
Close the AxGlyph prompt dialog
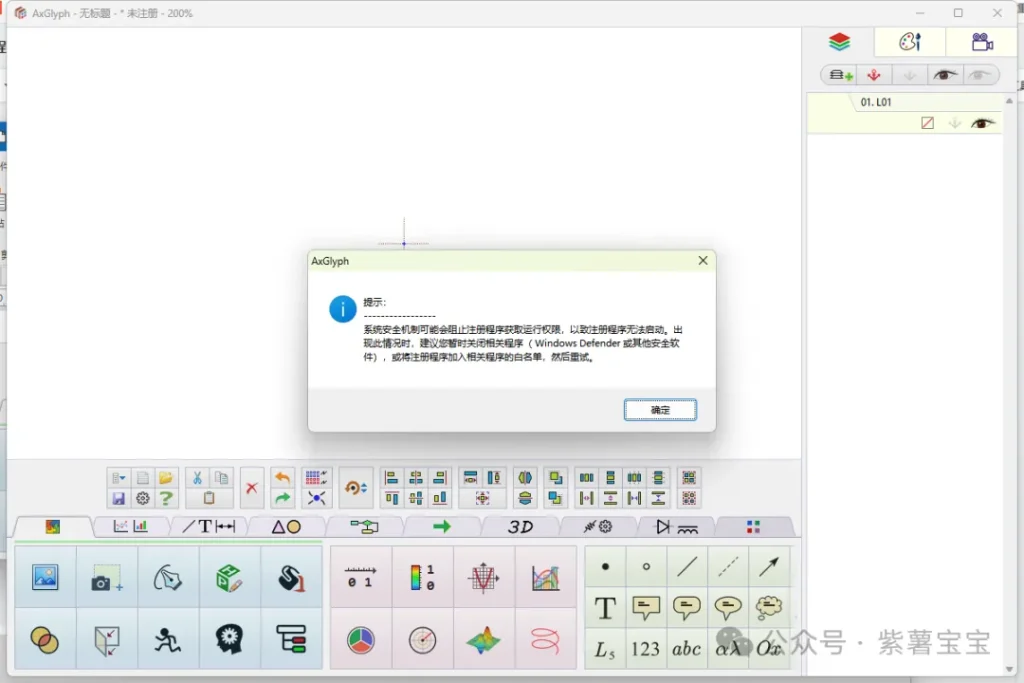tap(703, 261)
